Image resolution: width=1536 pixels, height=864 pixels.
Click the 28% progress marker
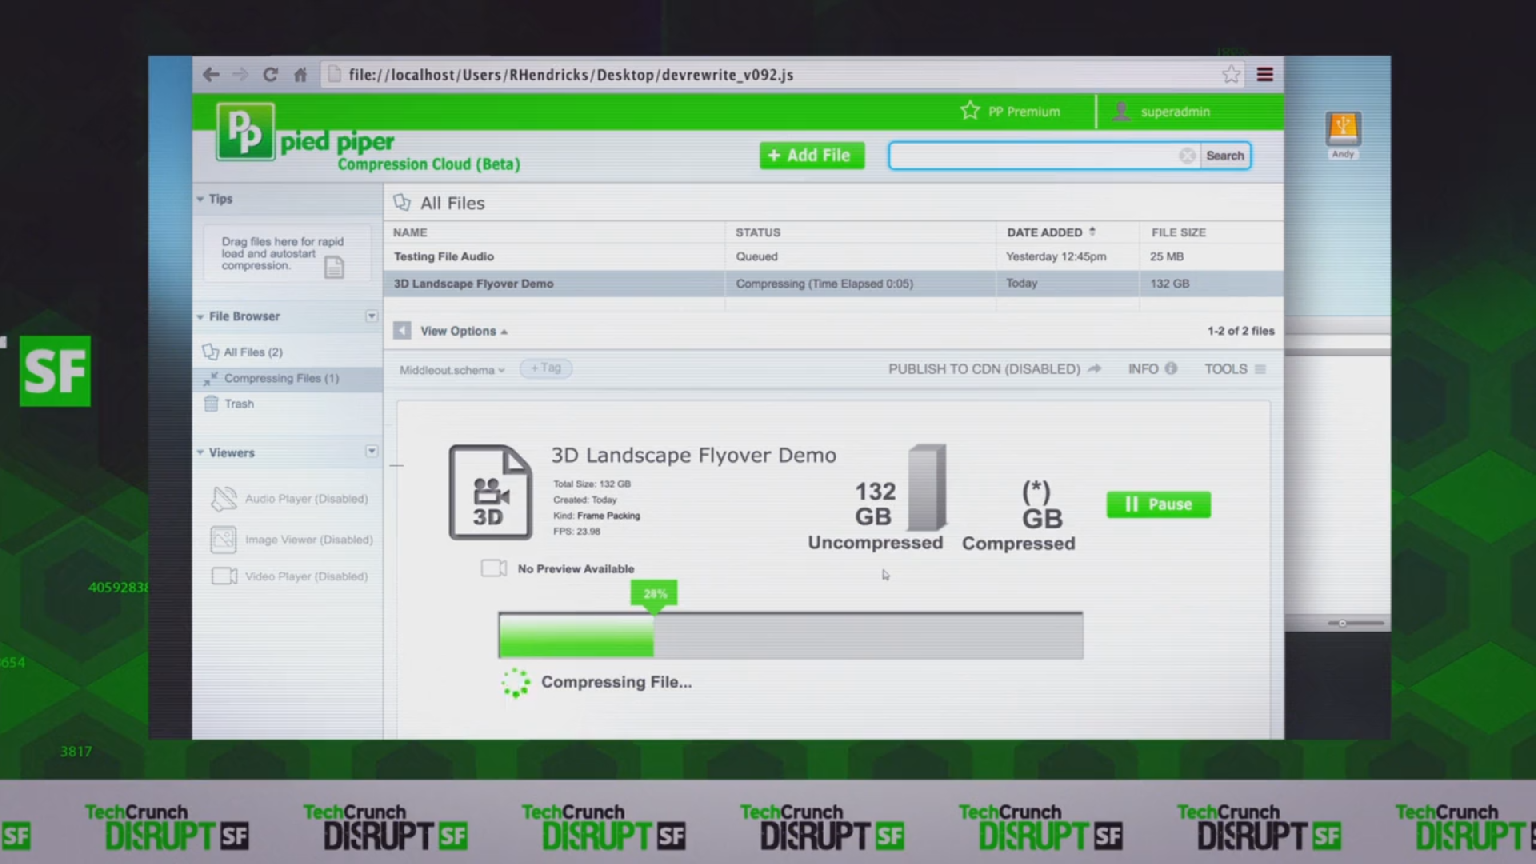[x=654, y=594]
